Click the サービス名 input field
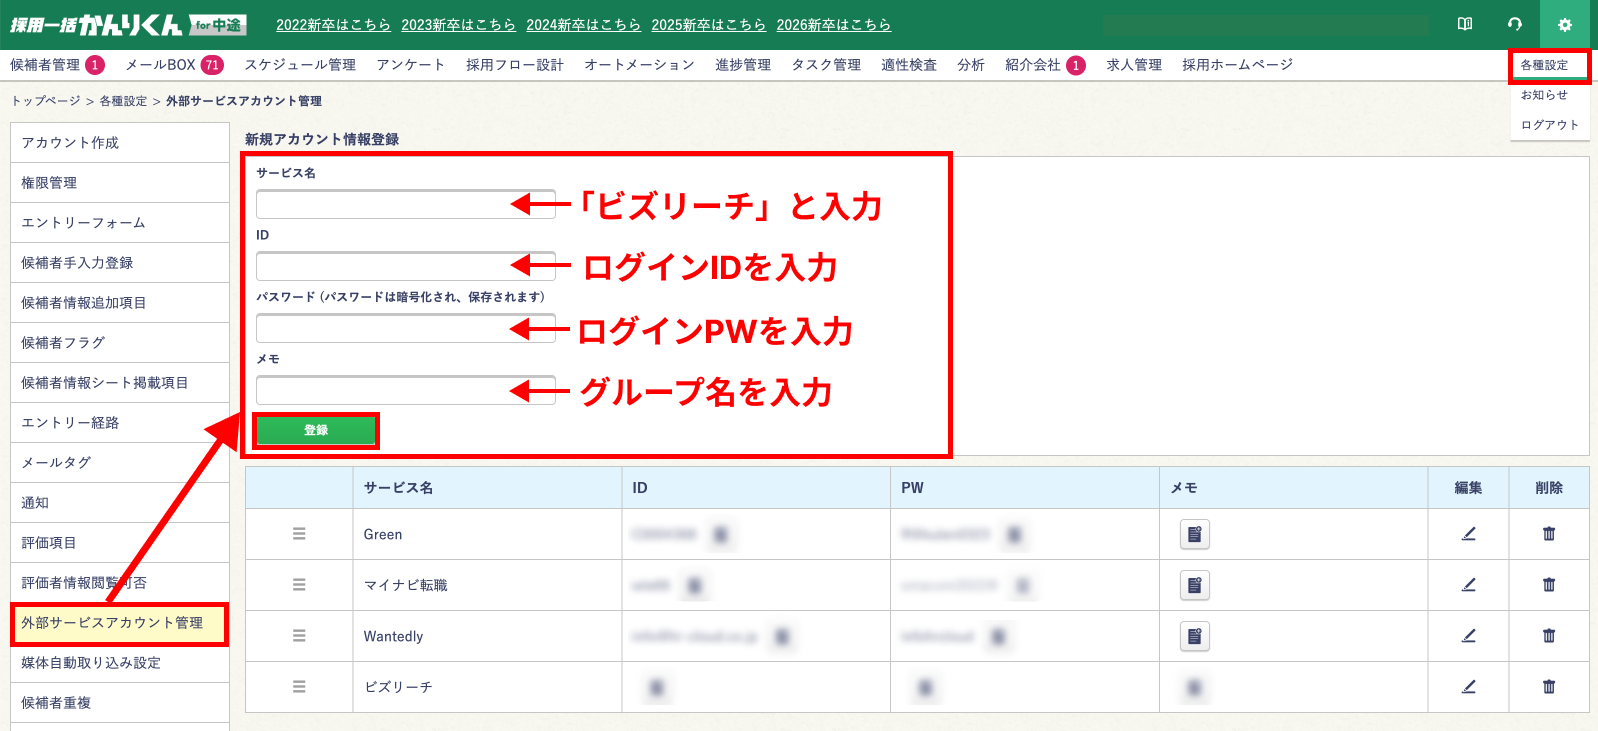 tap(405, 205)
